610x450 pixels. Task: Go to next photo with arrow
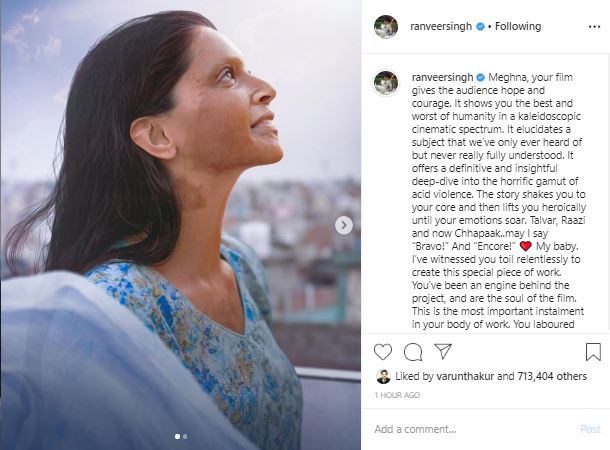(344, 225)
